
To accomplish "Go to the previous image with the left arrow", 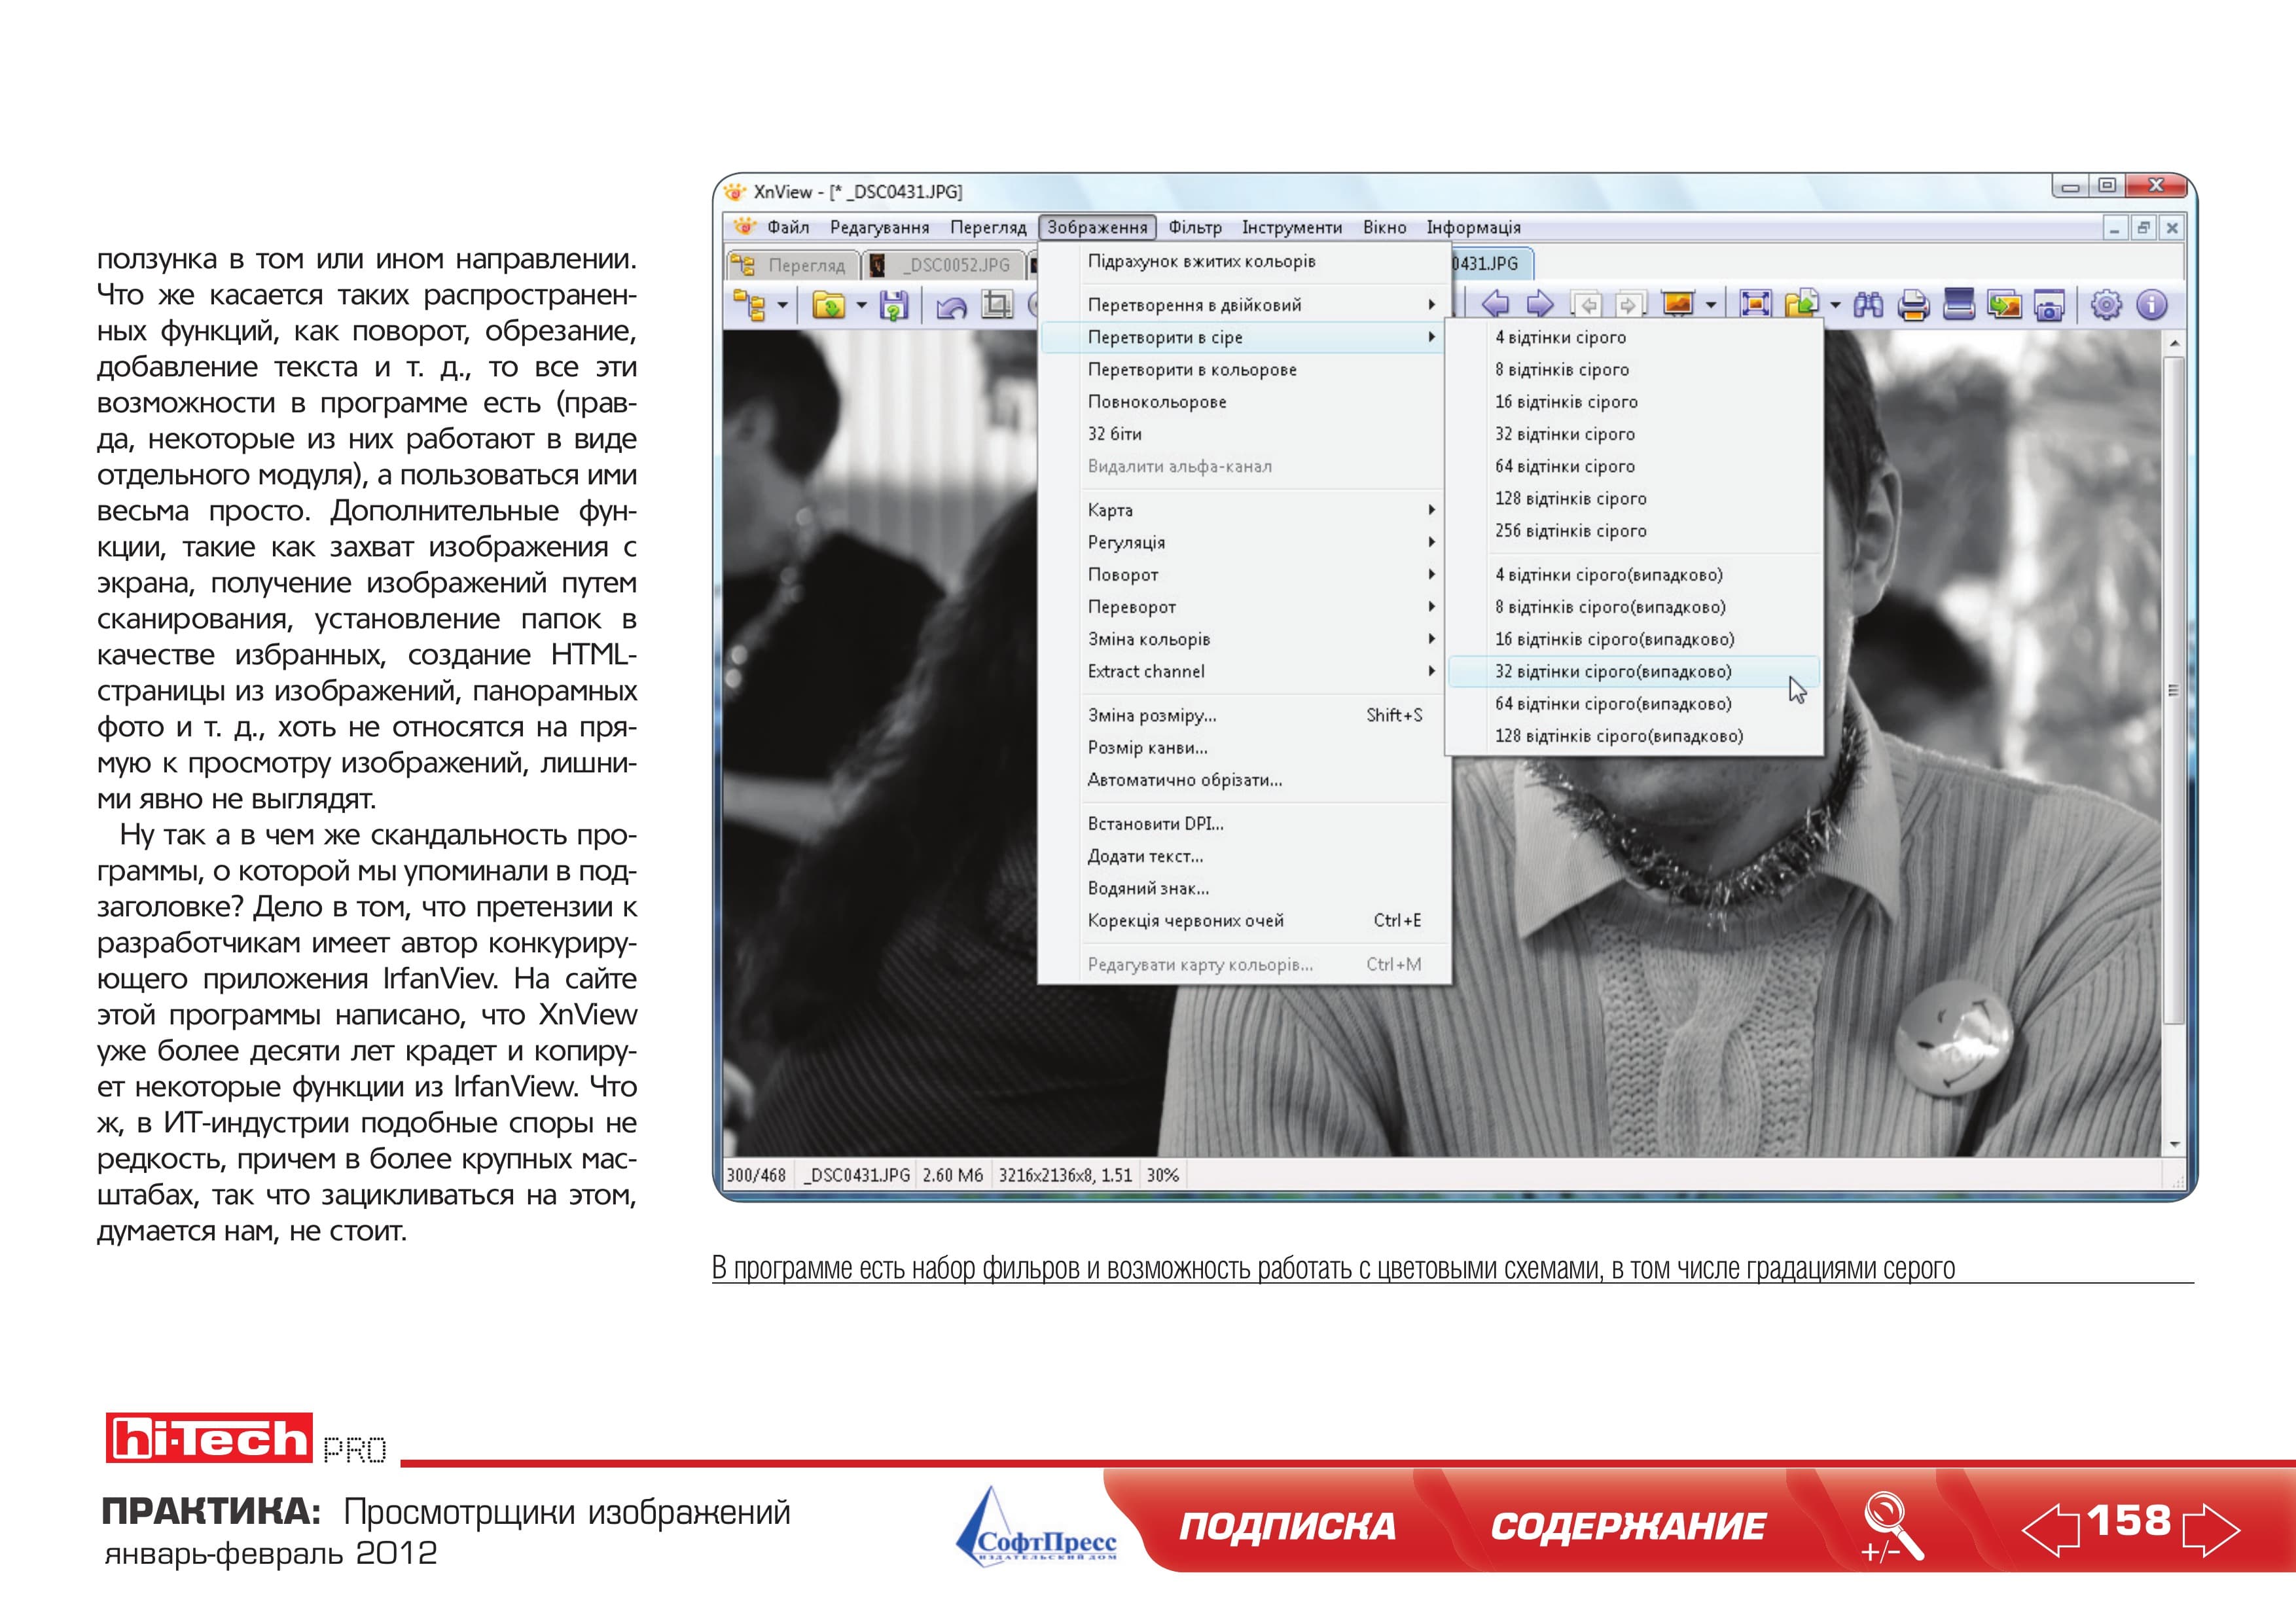I will click(1496, 303).
